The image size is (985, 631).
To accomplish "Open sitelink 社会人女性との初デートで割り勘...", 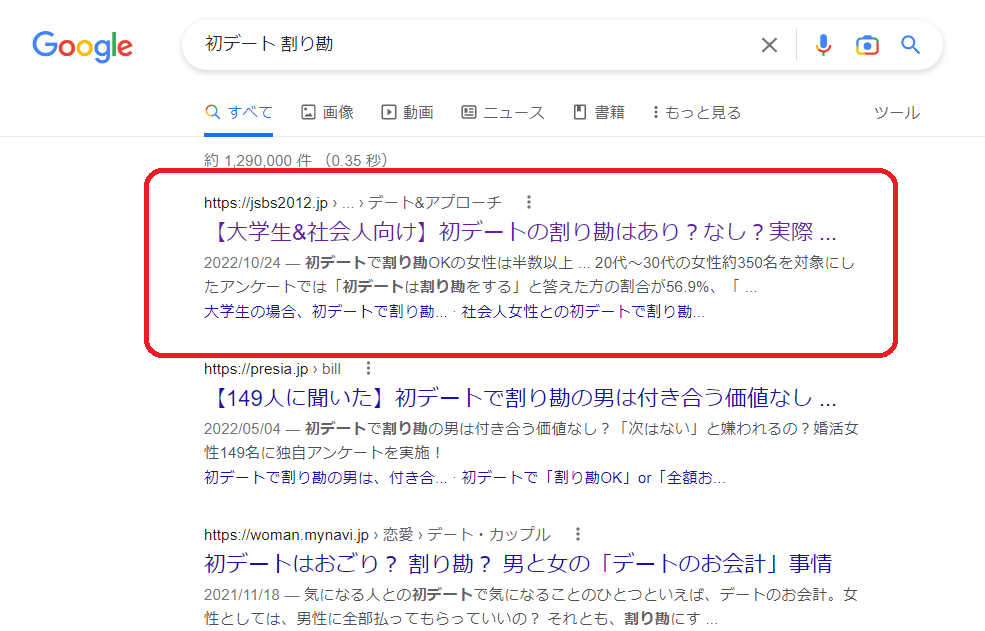I will (x=583, y=312).
